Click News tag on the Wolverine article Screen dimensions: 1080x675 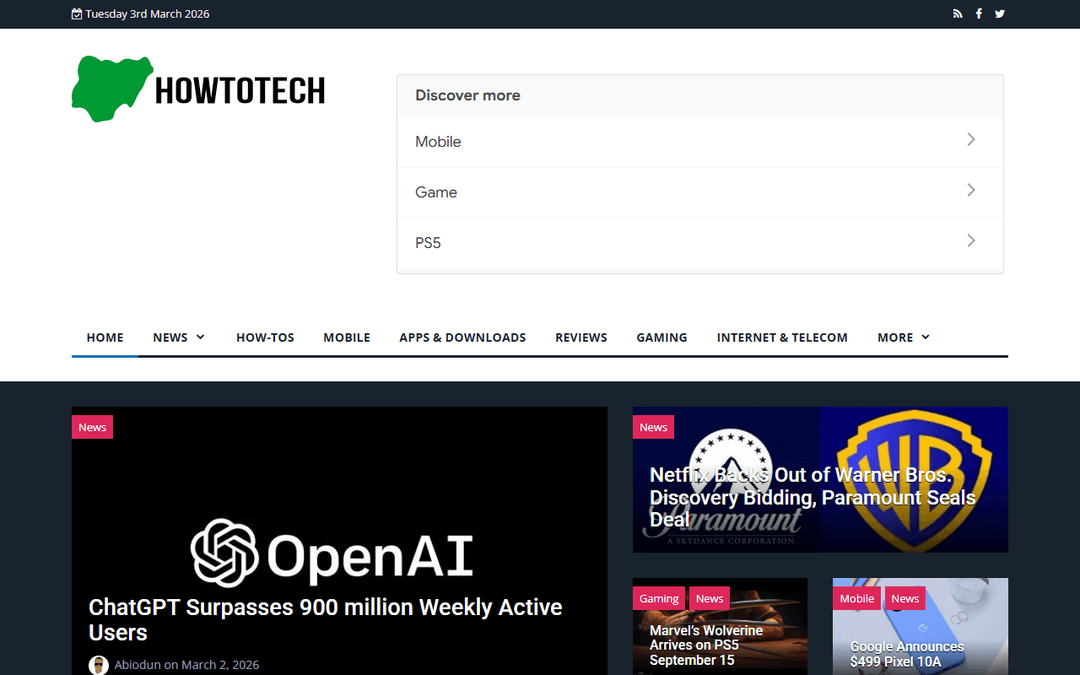point(709,599)
